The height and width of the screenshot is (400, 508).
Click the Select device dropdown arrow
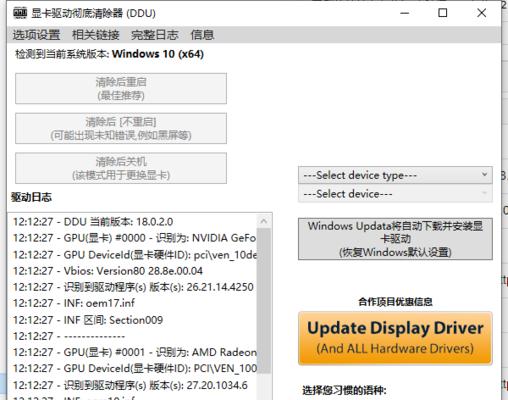pos(484,193)
